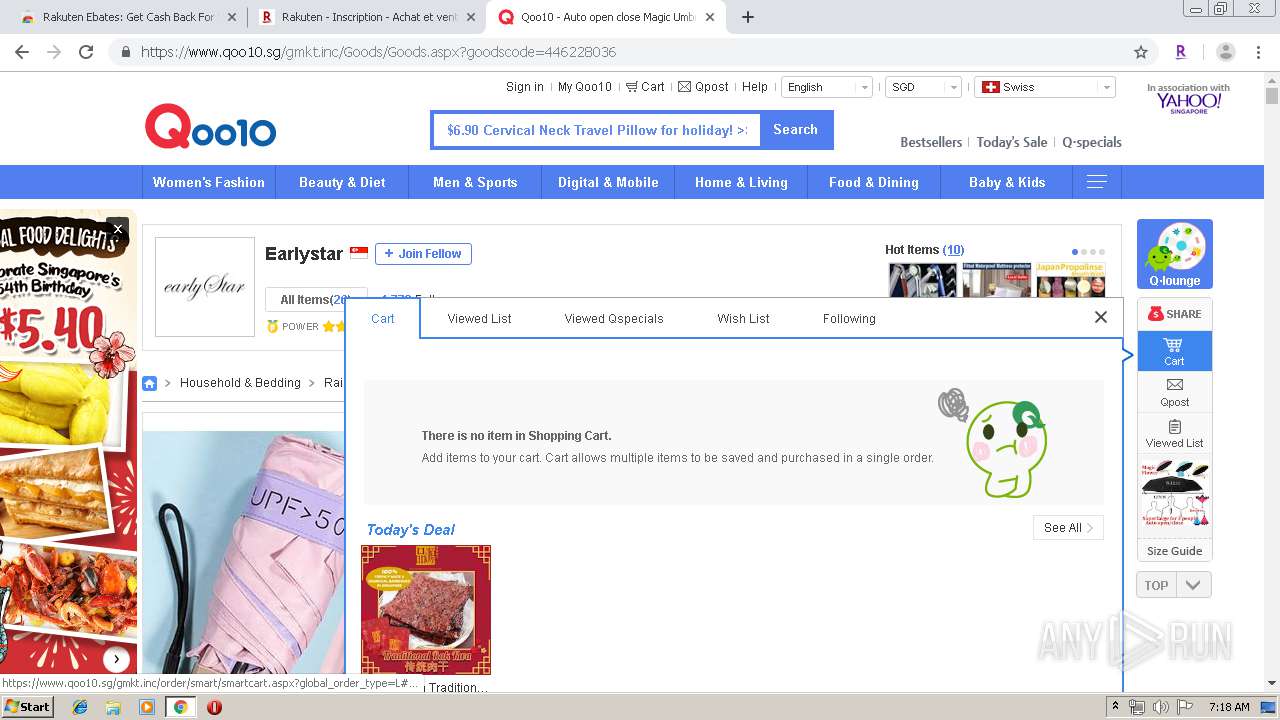The image size is (1280, 720).
Task: Open the English language dropdown
Action: (x=827, y=87)
